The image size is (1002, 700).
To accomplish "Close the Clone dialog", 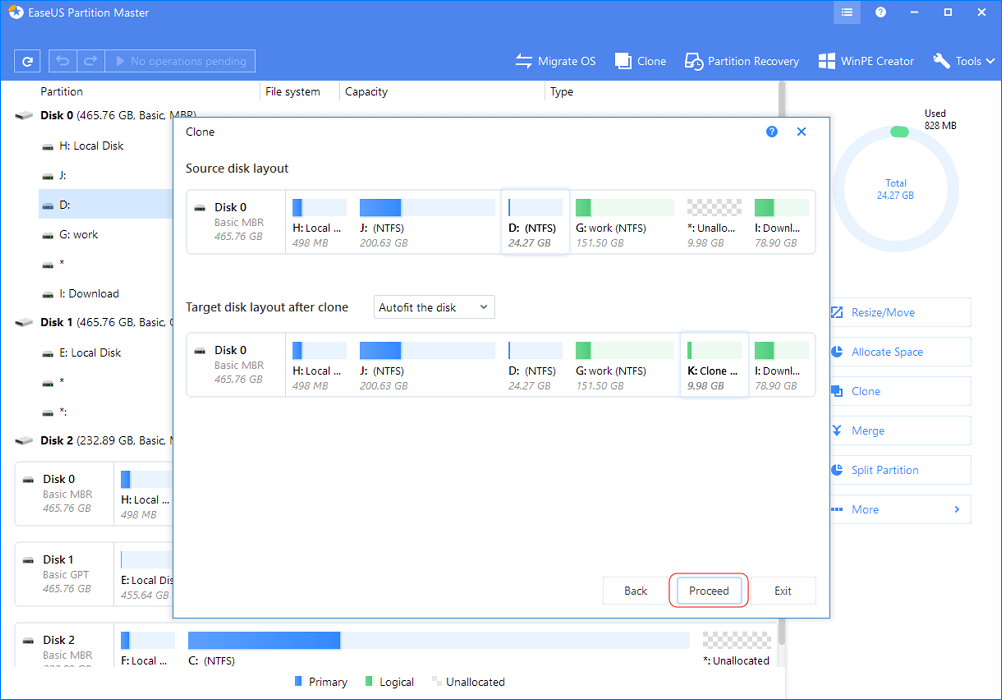I will 801,132.
